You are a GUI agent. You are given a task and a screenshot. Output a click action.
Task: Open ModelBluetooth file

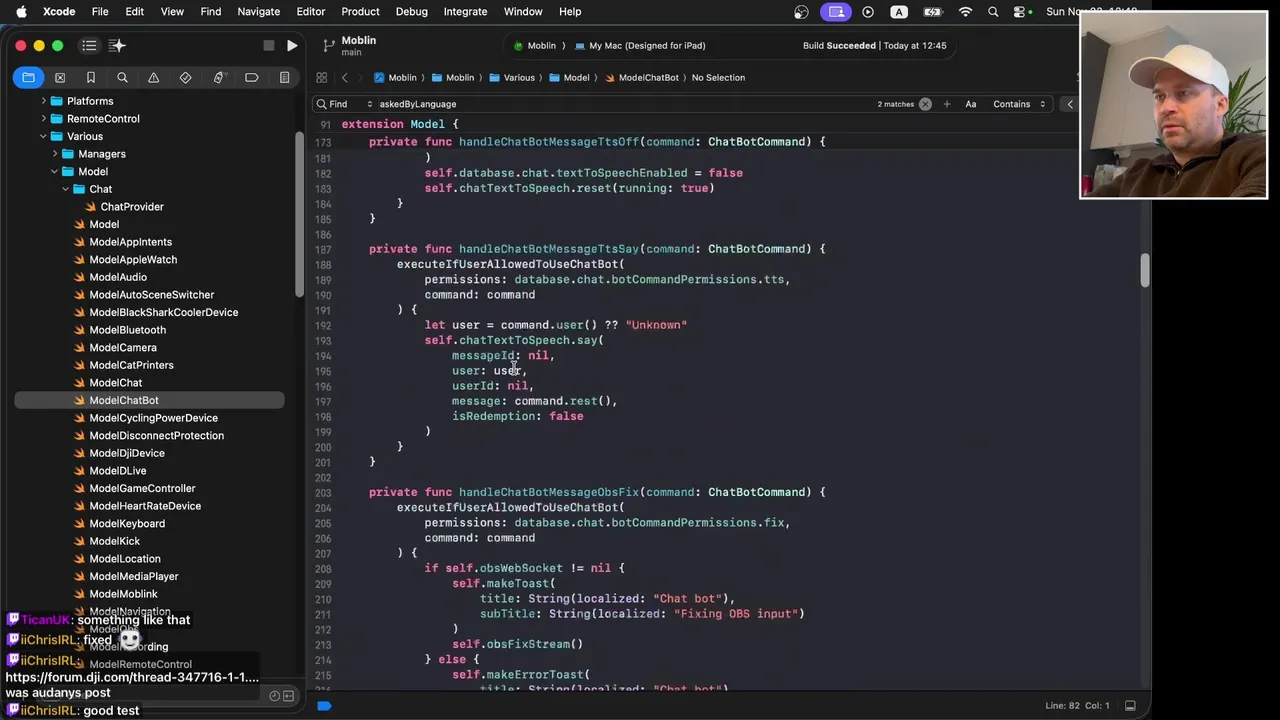[x=127, y=330]
